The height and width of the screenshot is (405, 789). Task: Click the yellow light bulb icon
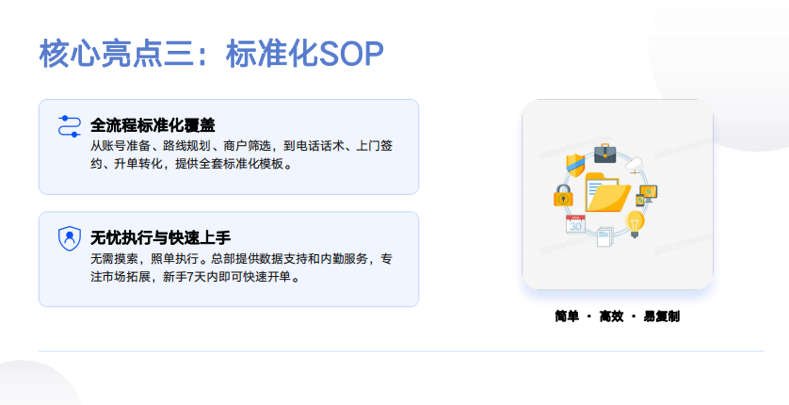(x=634, y=223)
